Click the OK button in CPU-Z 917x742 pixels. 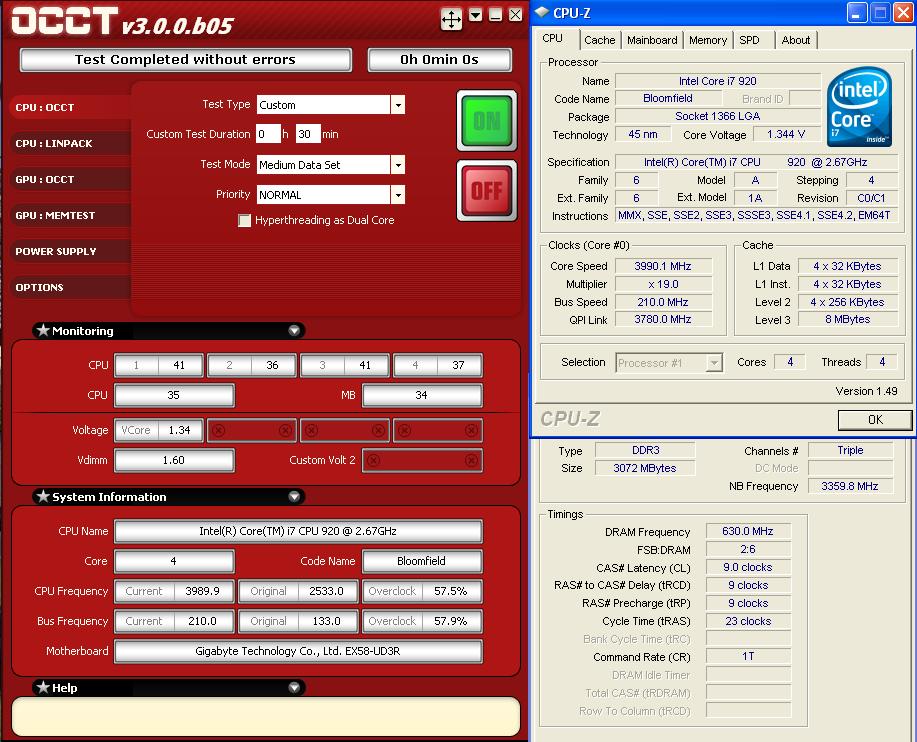(x=875, y=420)
